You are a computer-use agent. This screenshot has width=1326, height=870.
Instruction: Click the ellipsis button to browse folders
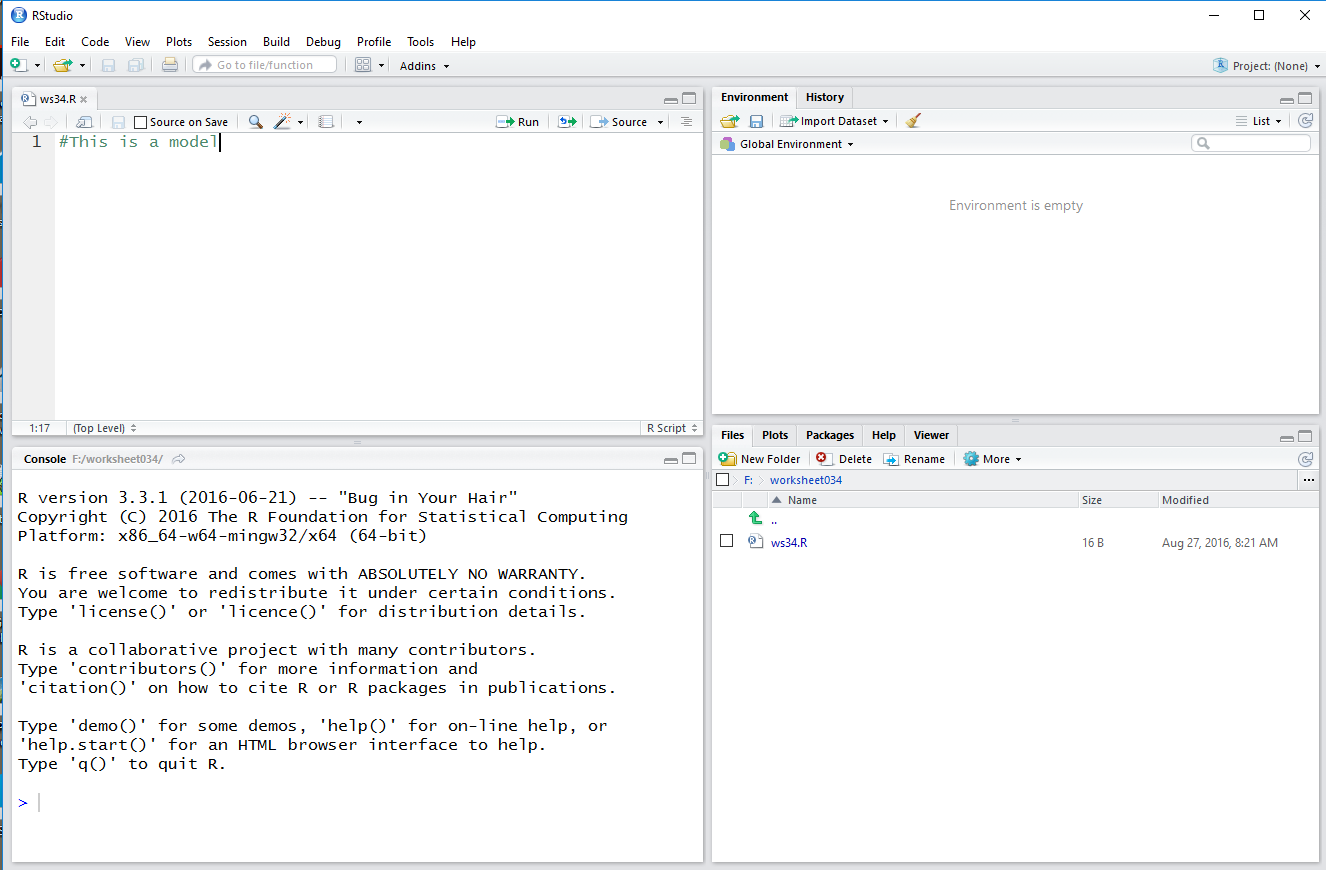coord(1309,480)
